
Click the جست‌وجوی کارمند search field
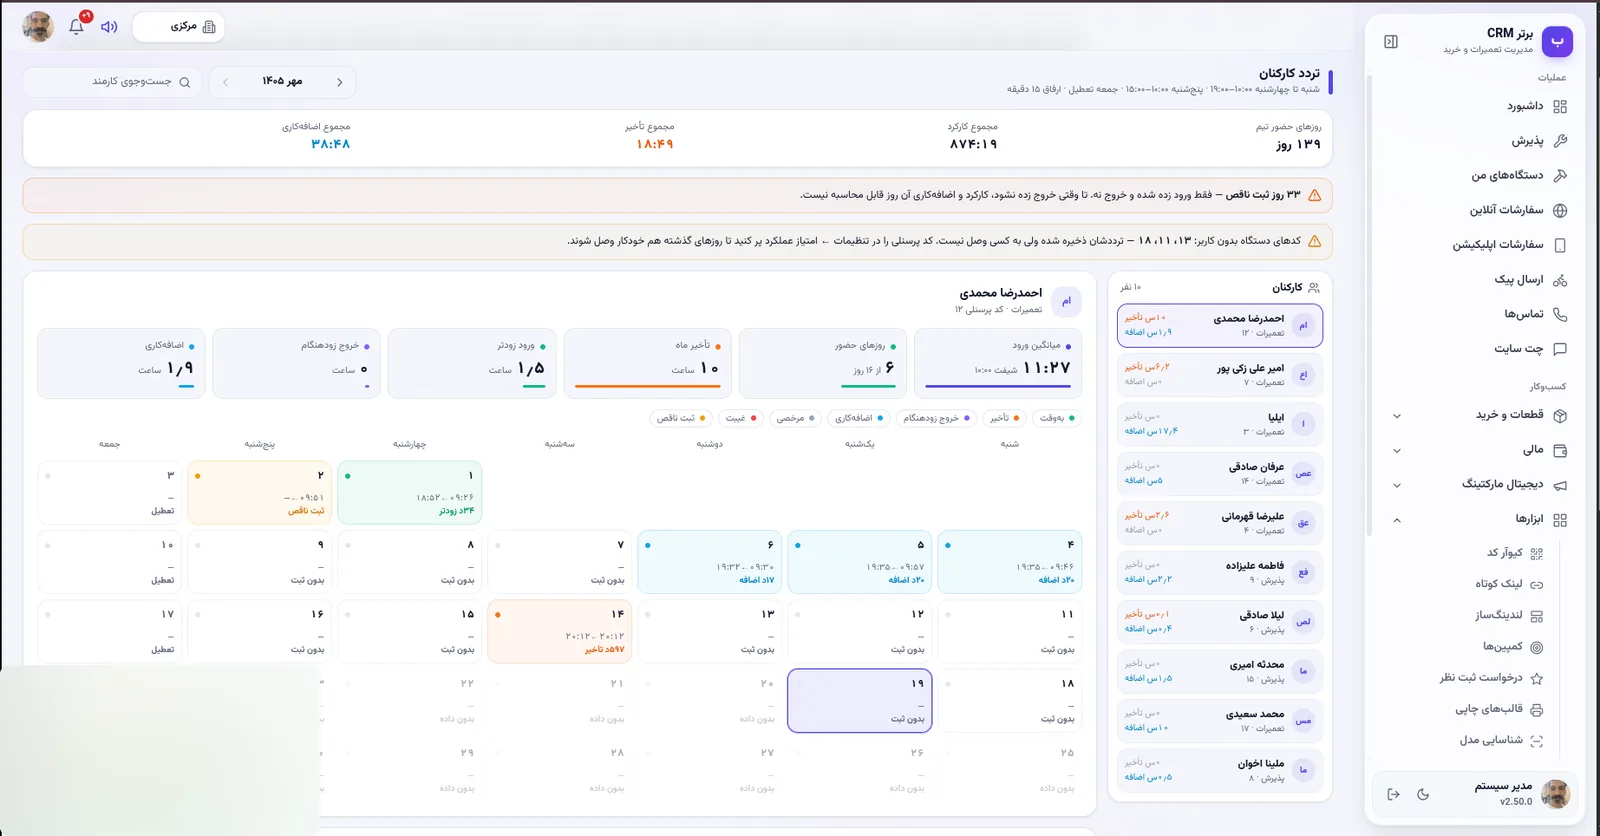click(112, 82)
